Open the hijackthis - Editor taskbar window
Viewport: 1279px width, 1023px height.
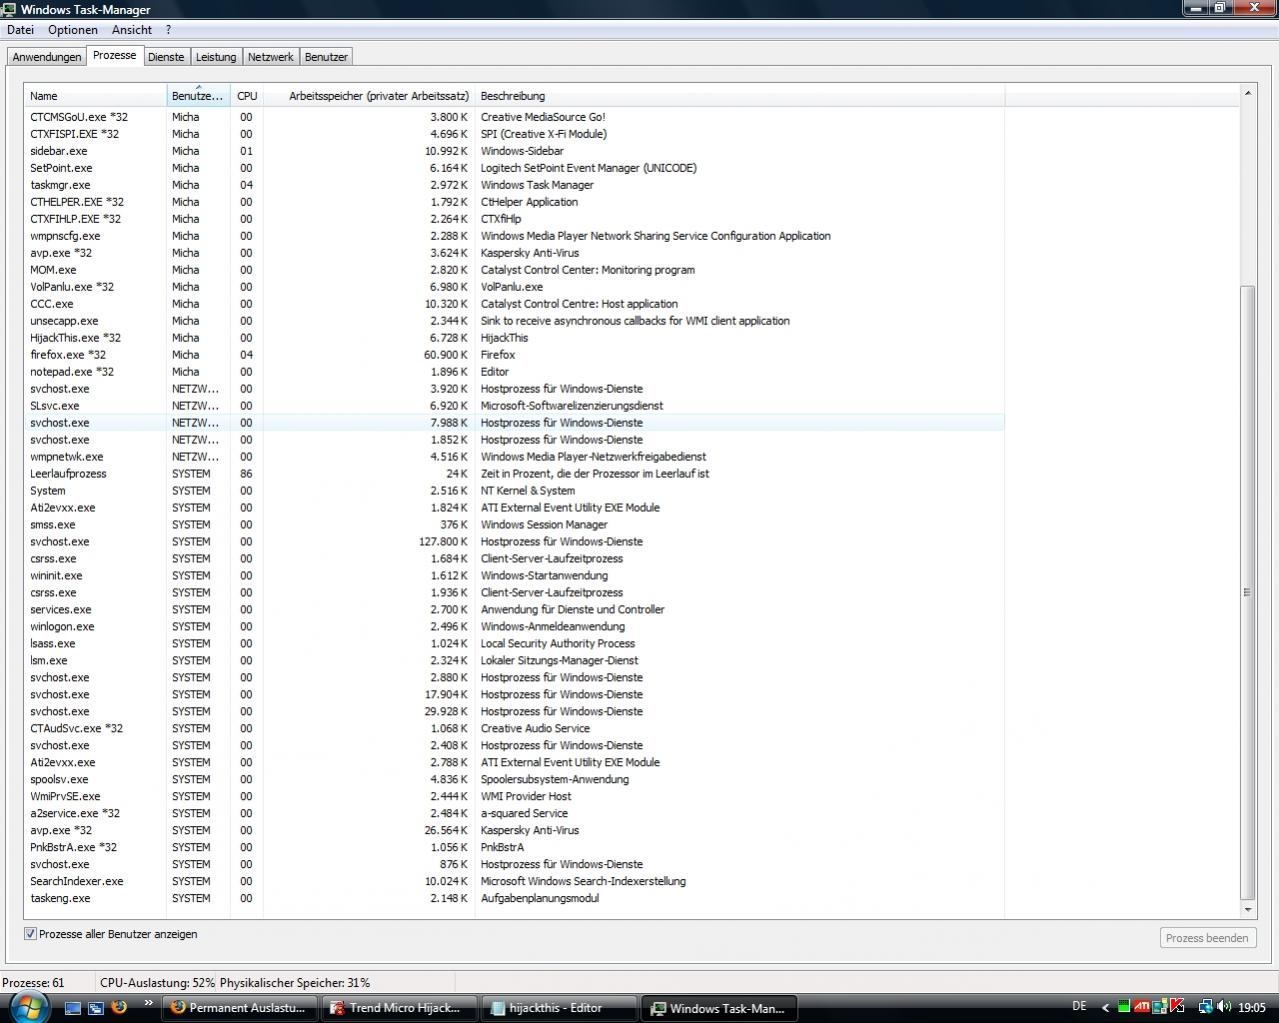[559, 1008]
